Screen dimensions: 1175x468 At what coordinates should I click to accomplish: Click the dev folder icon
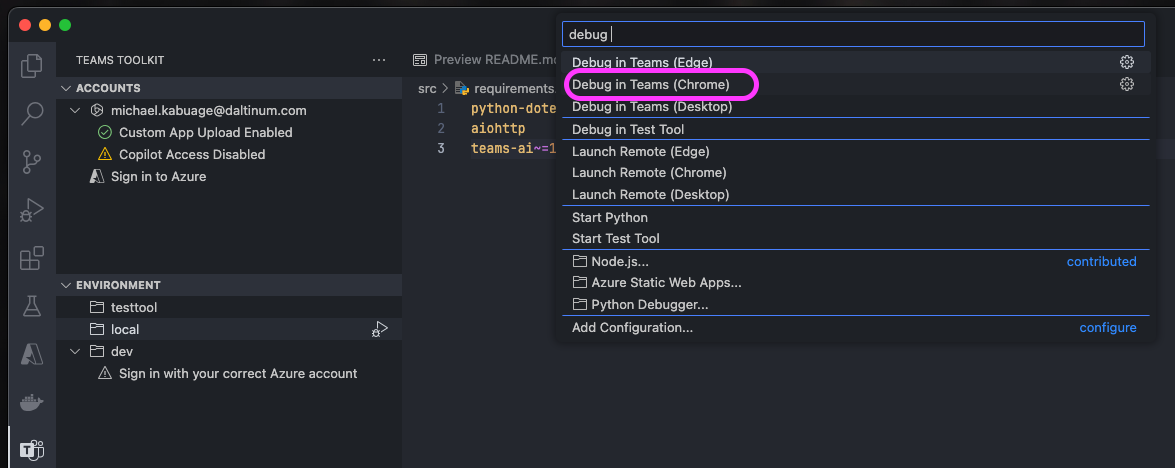click(x=97, y=351)
